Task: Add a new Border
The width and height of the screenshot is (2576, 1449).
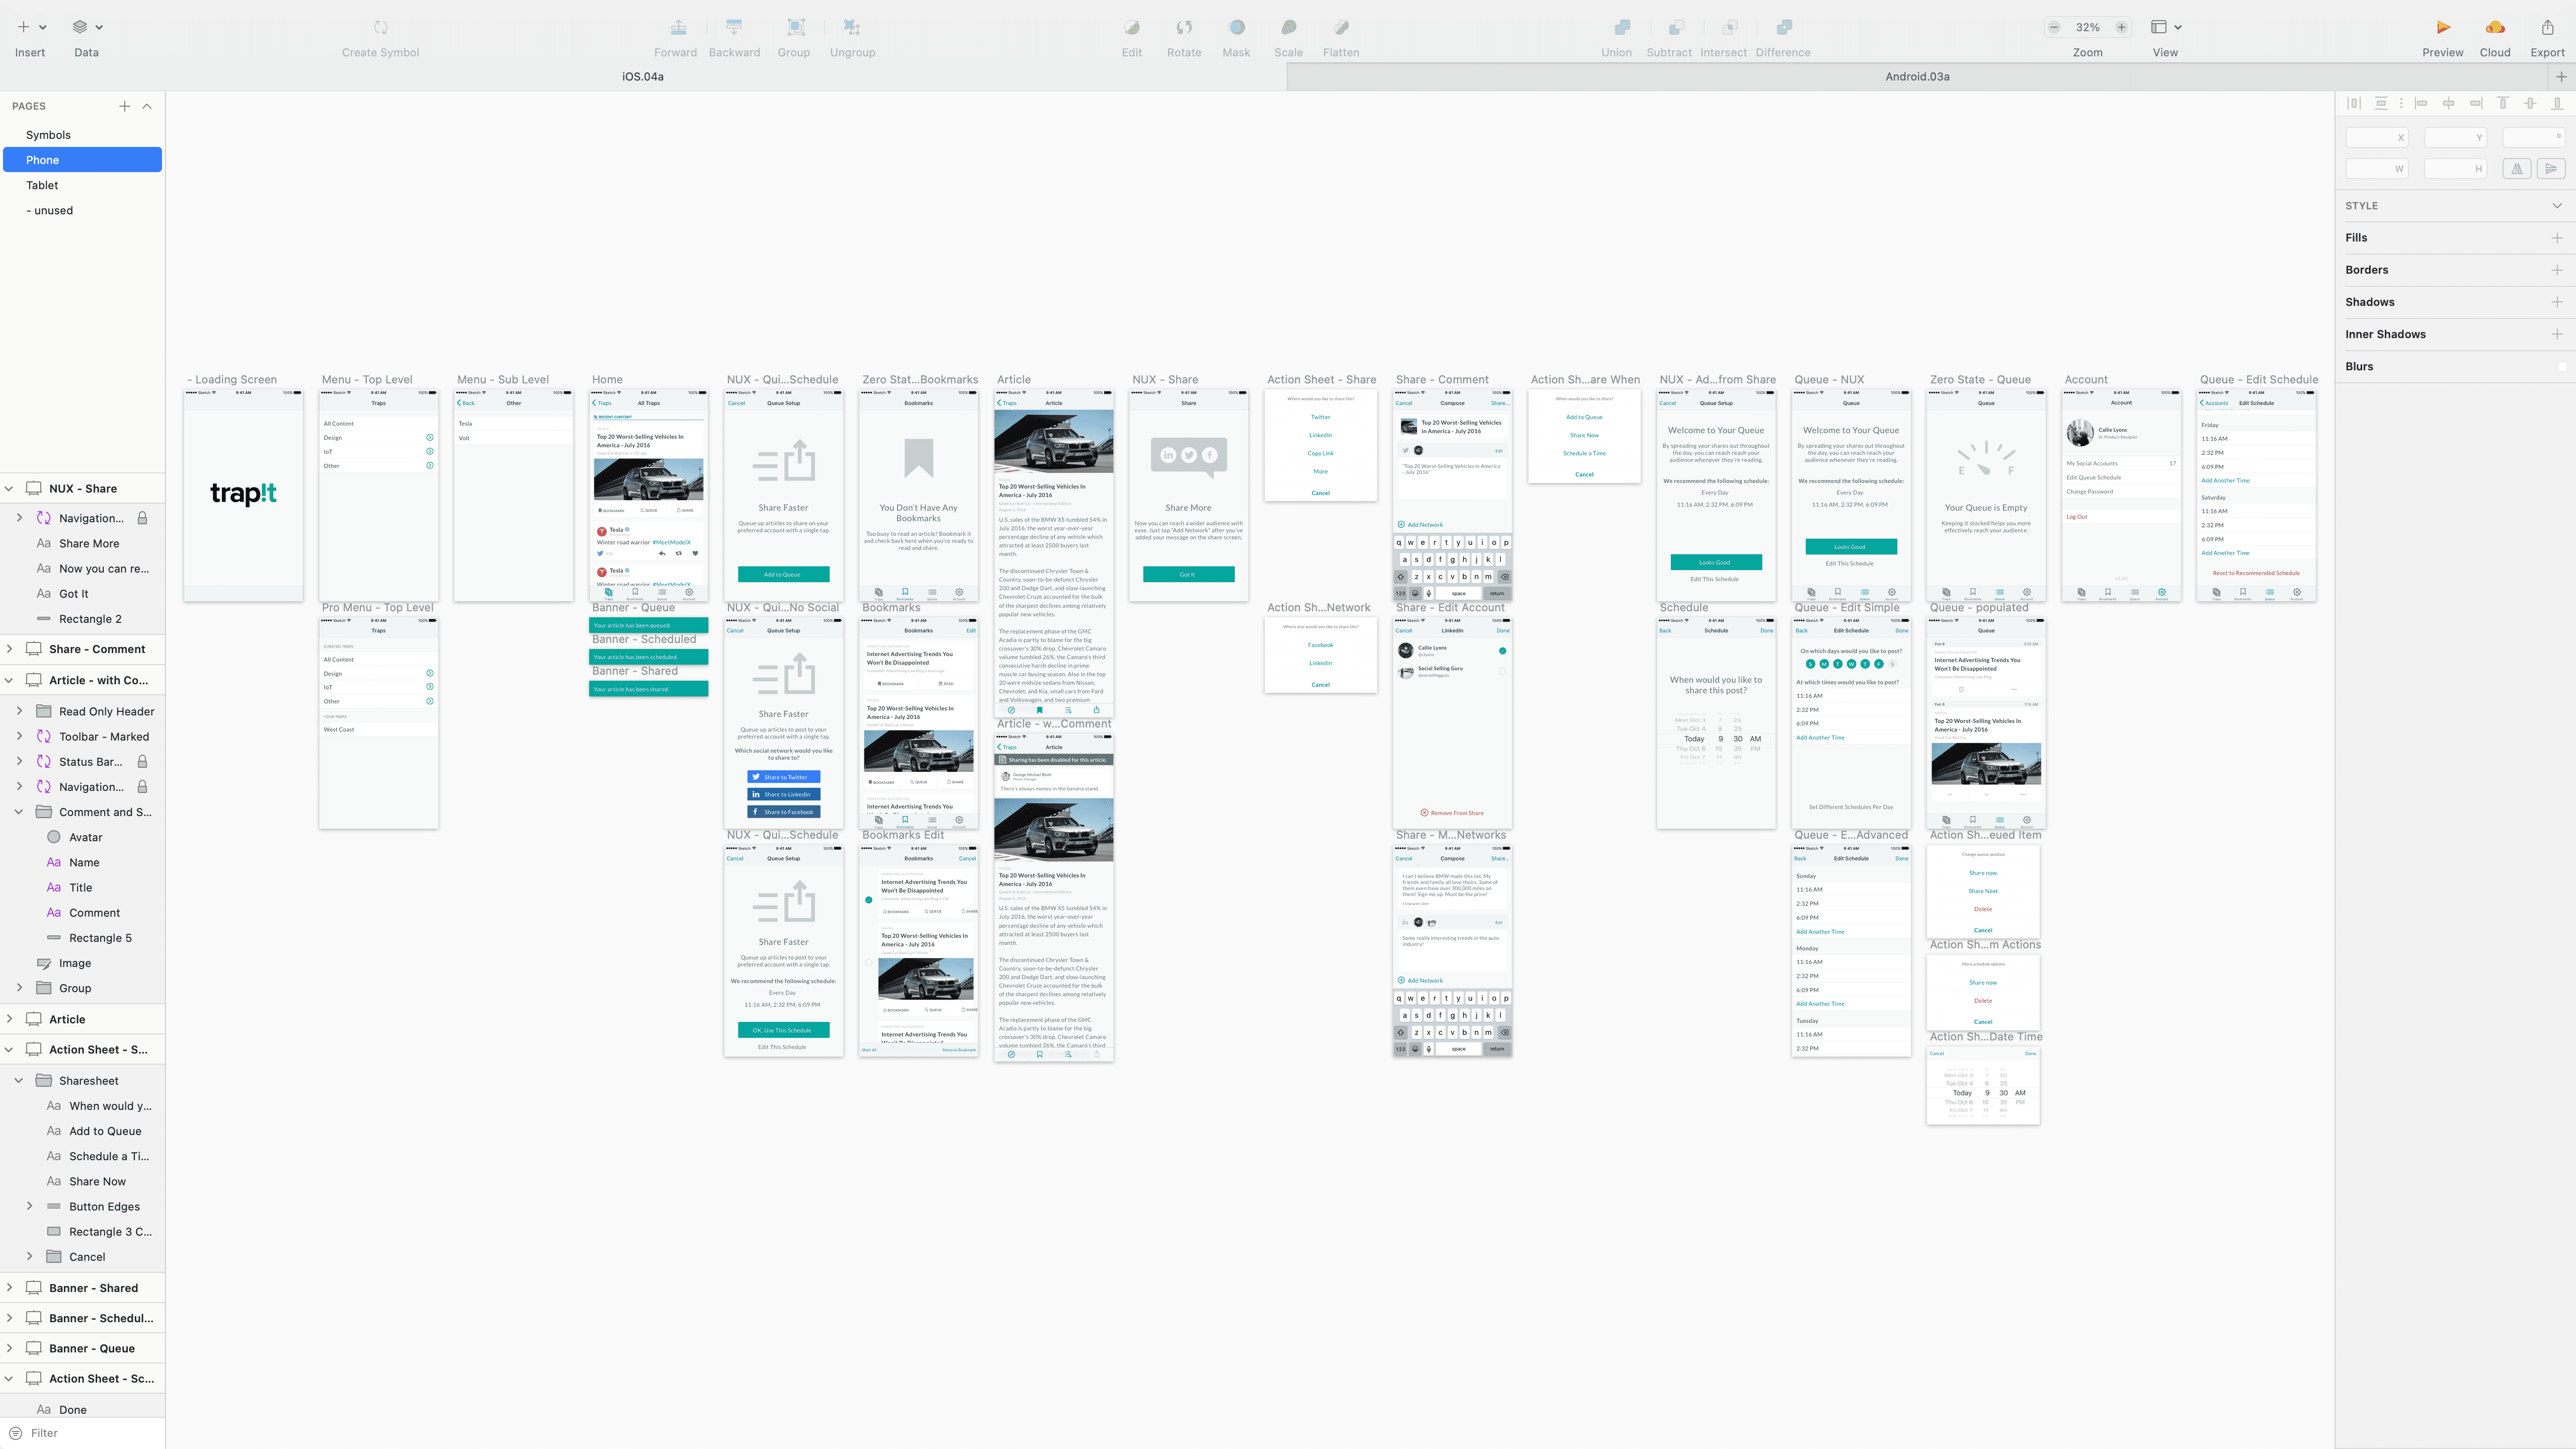Action: click(2557, 270)
